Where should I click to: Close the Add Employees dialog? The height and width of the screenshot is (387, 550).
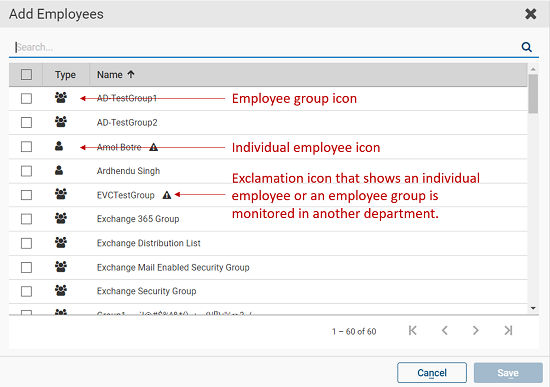pos(530,14)
